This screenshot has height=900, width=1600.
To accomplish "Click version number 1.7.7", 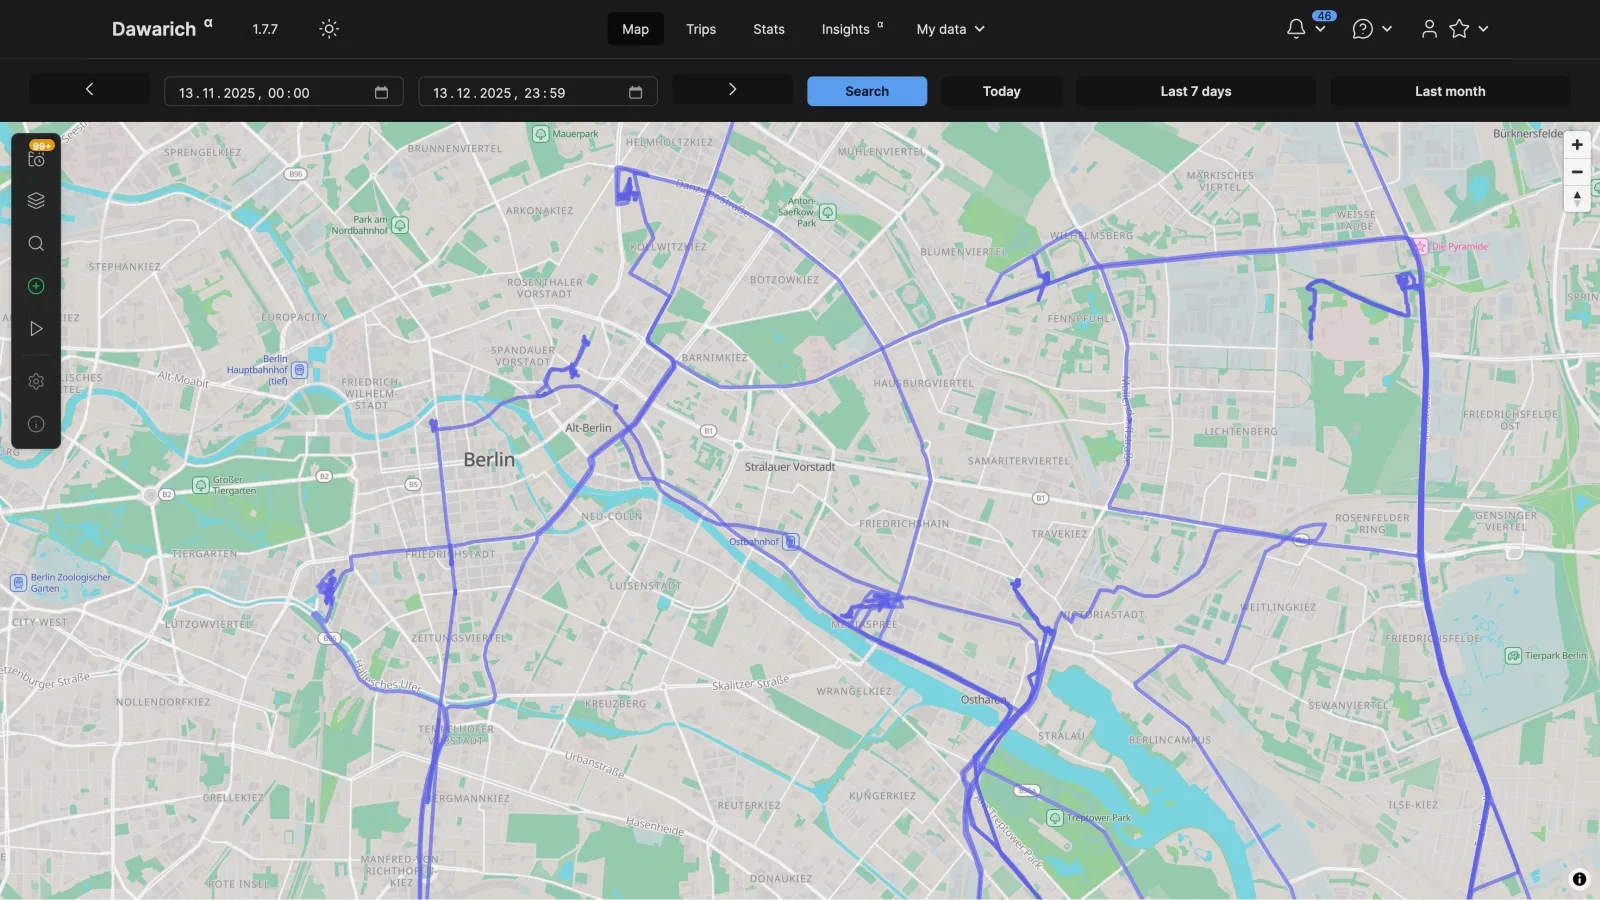I will 265,29.
